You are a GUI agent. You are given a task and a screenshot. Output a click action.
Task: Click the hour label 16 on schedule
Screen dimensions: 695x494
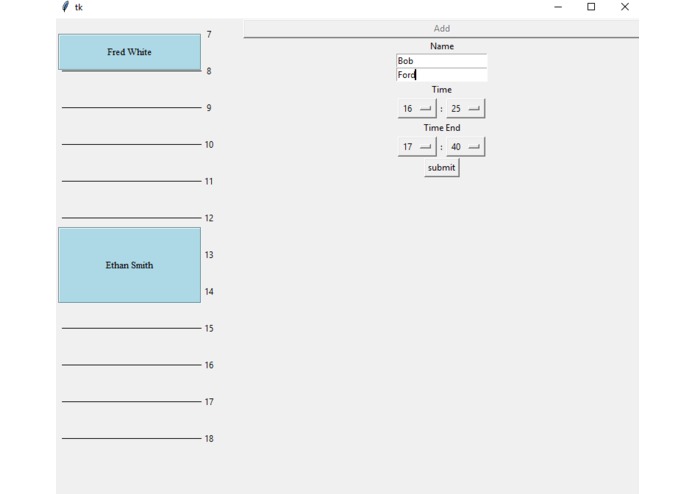(209, 365)
